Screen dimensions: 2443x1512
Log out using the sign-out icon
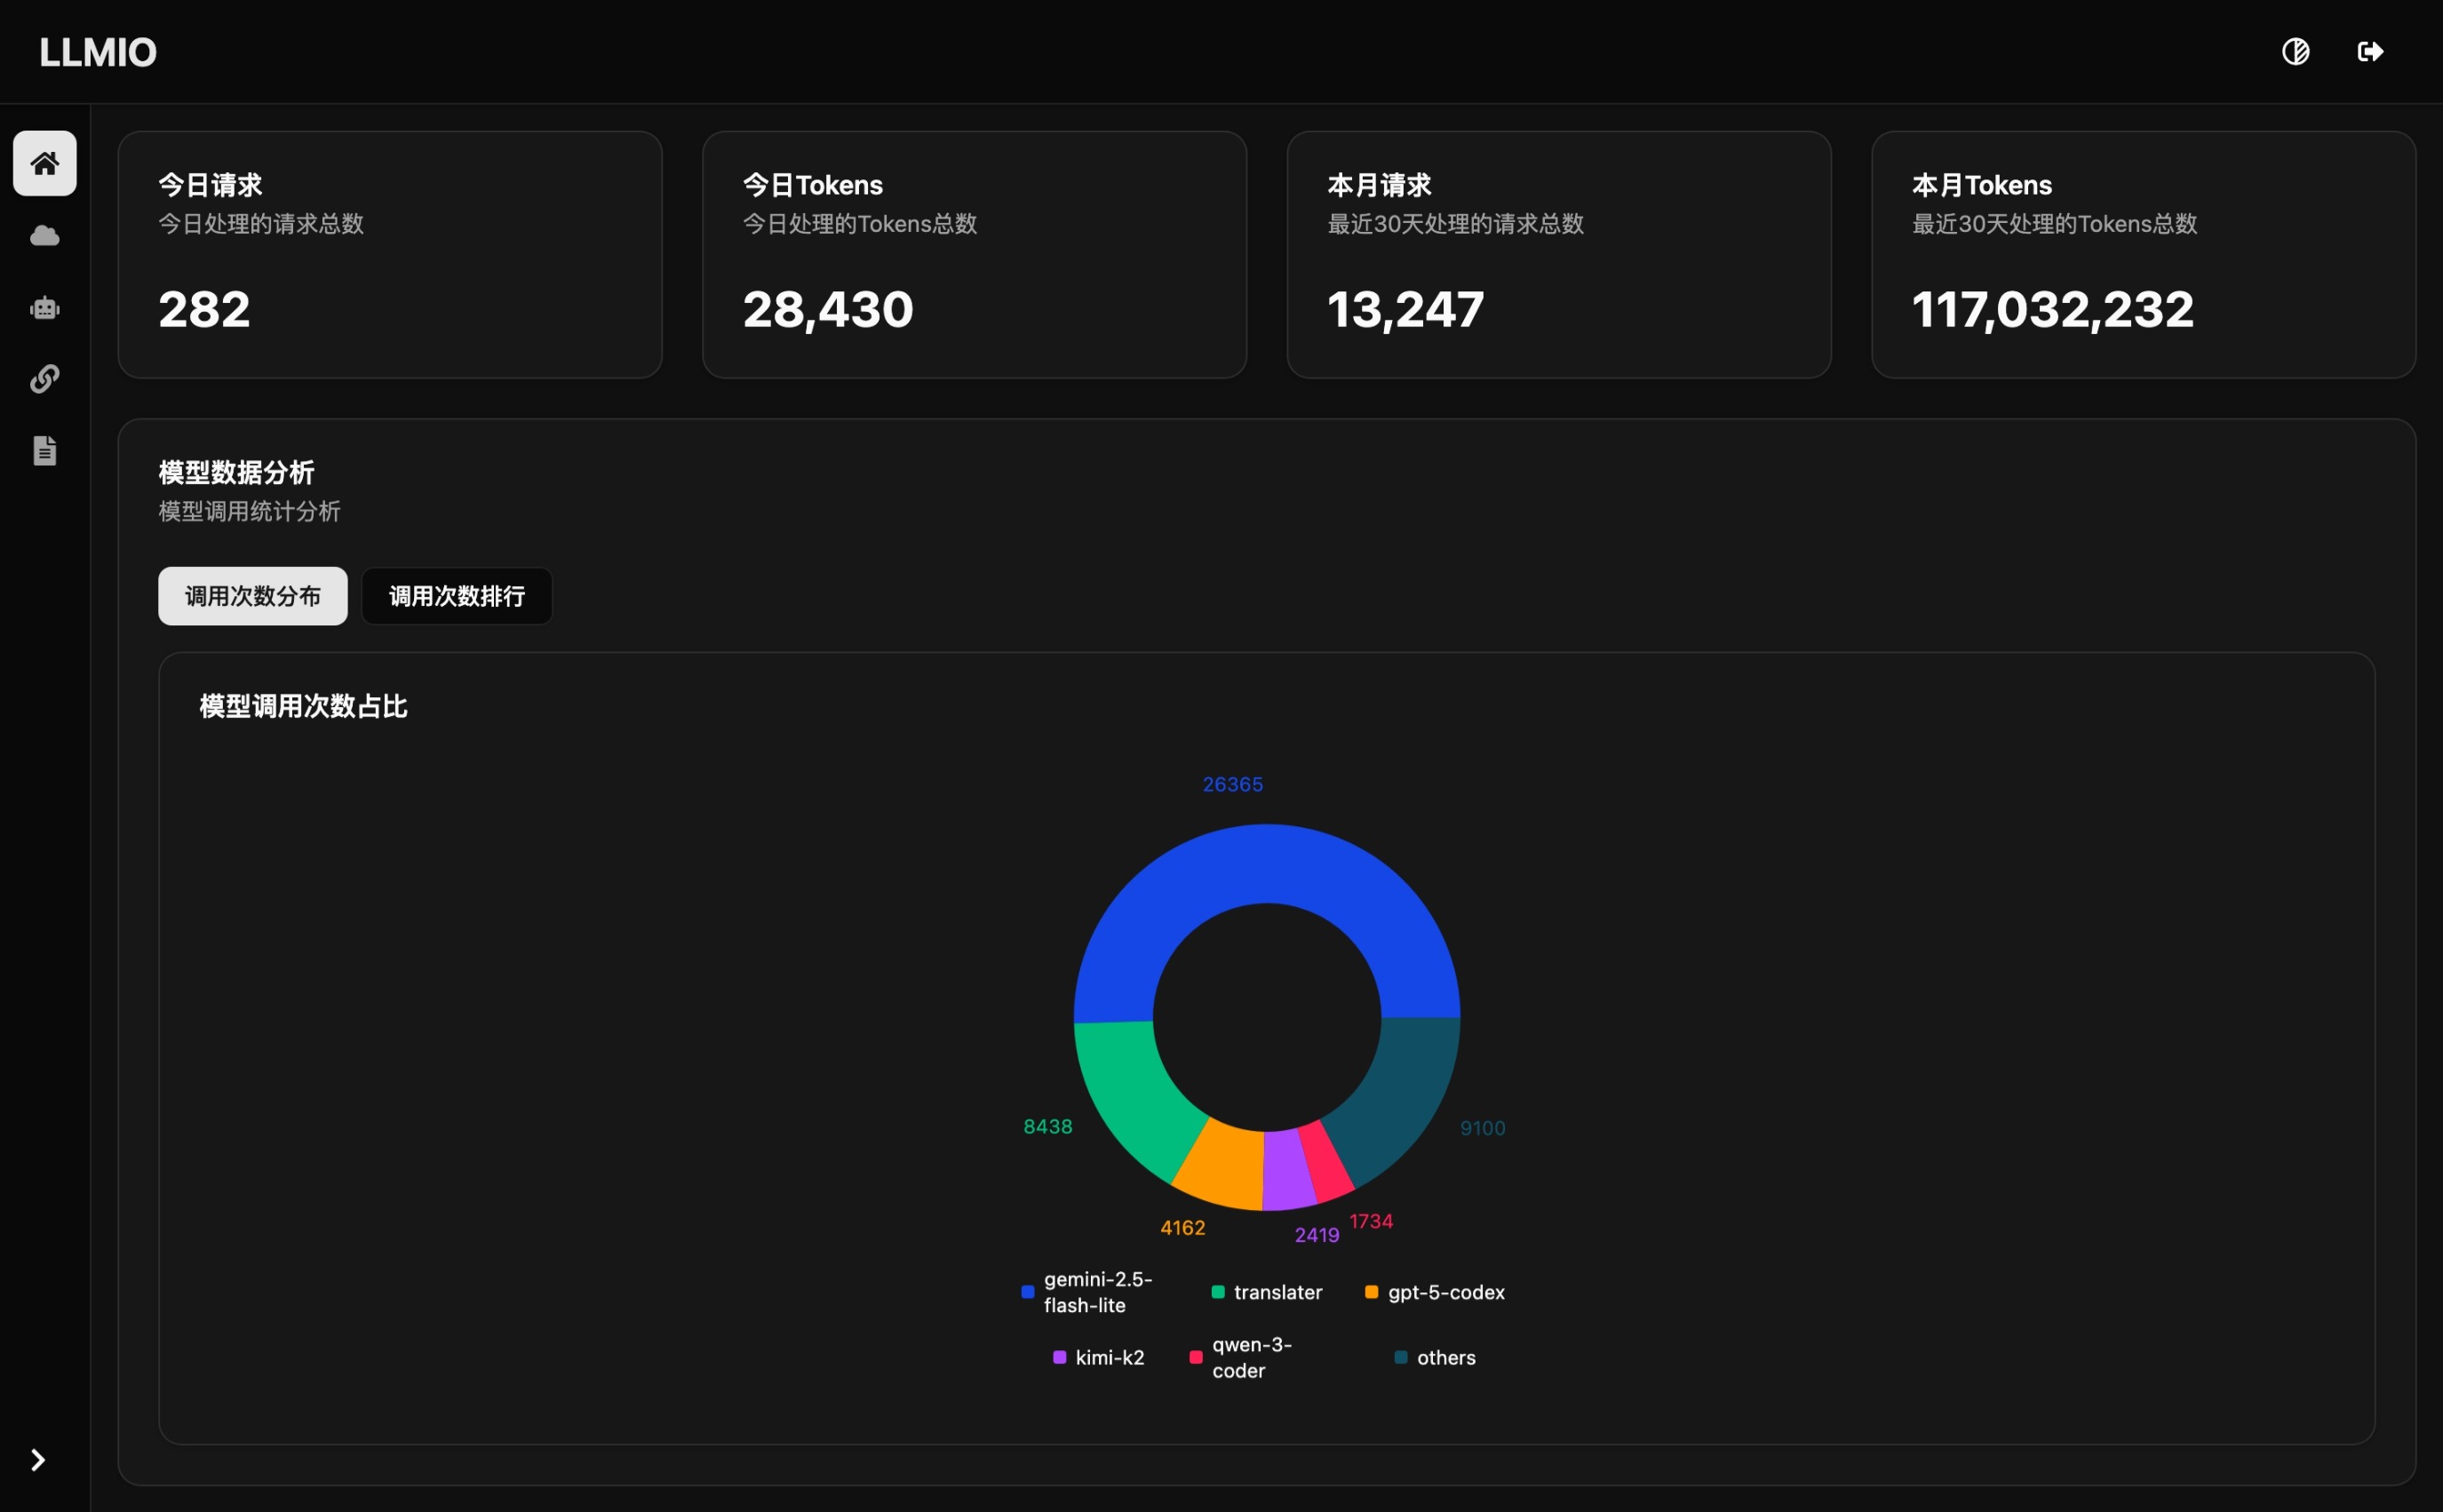click(2370, 51)
